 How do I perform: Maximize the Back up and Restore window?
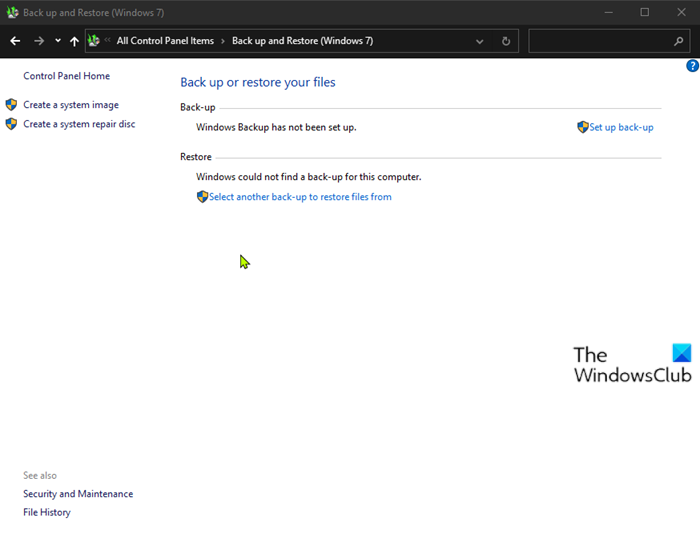click(645, 13)
